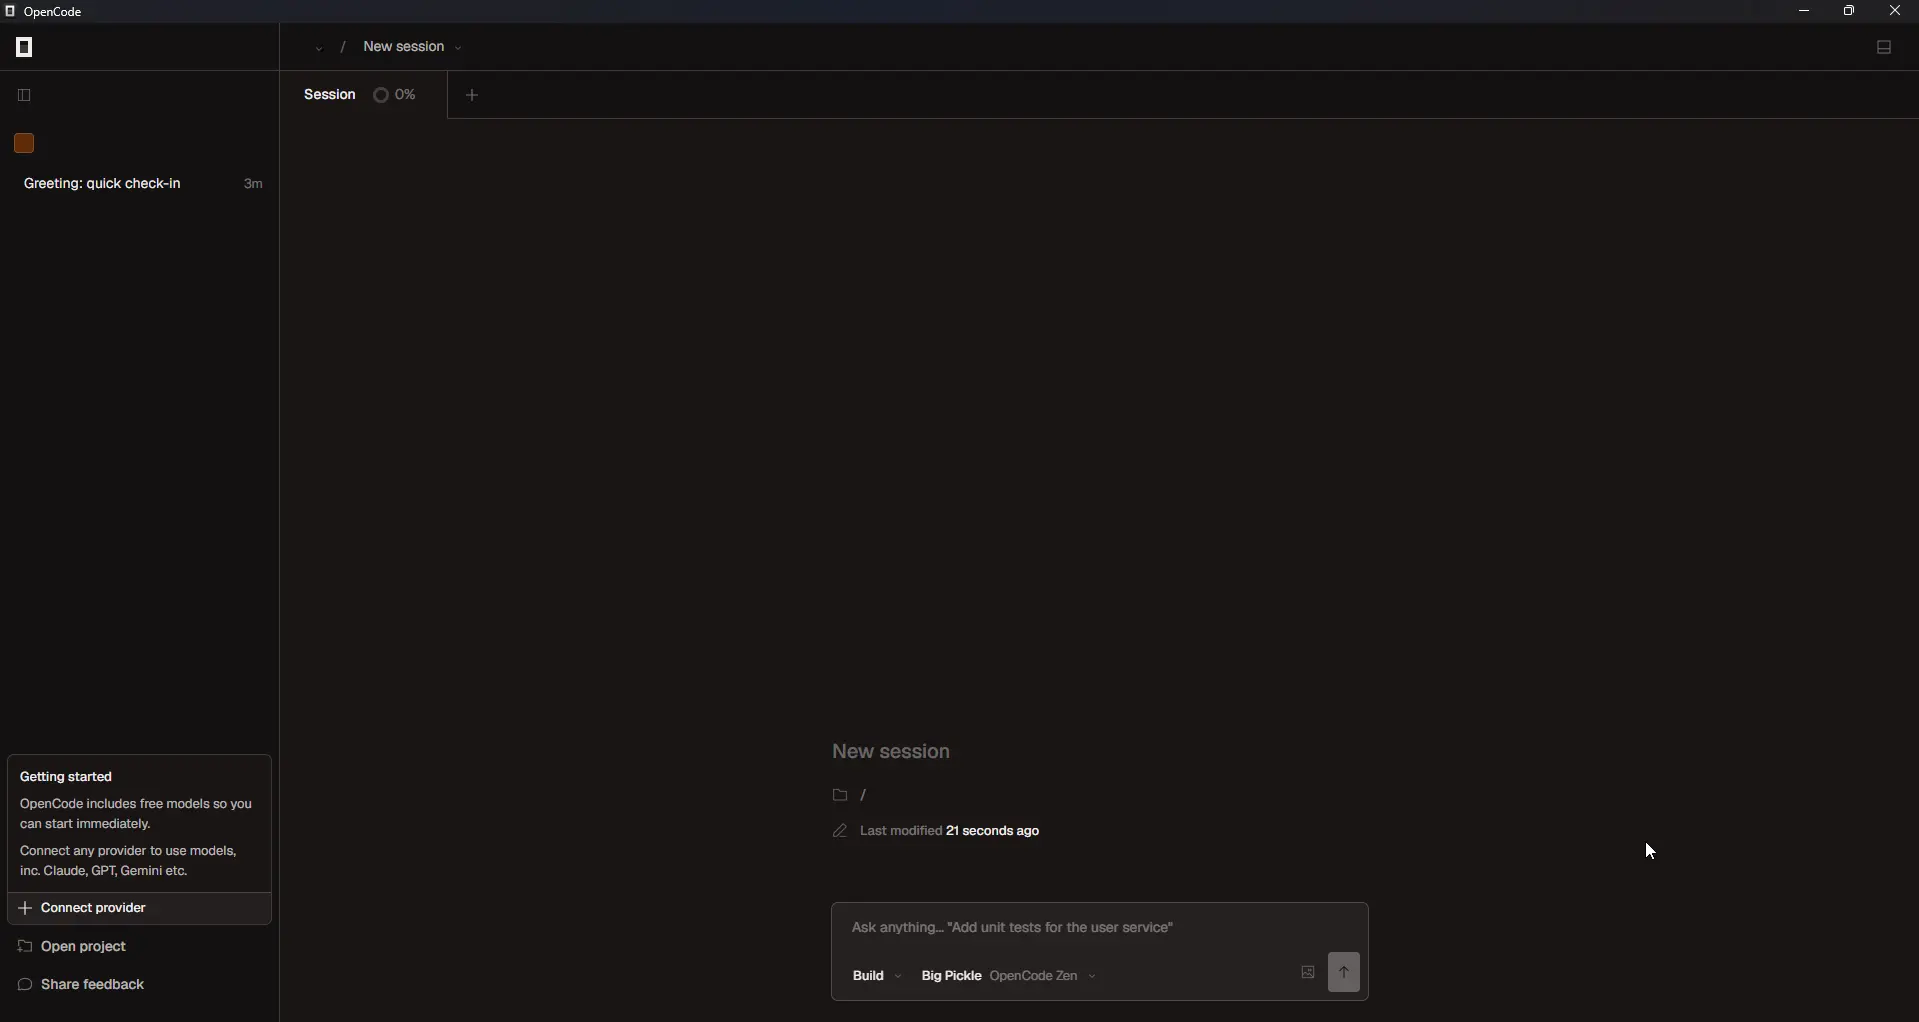Viewport: 1919px width, 1022px height.
Task: Toggle the split view icon at top right
Action: coord(1884,47)
